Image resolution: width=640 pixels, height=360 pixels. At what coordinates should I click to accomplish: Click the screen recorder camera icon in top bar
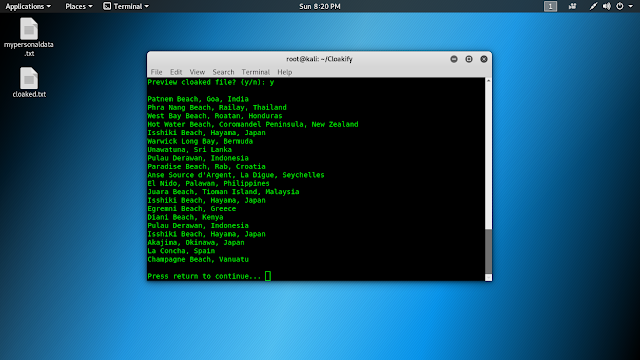point(572,6)
